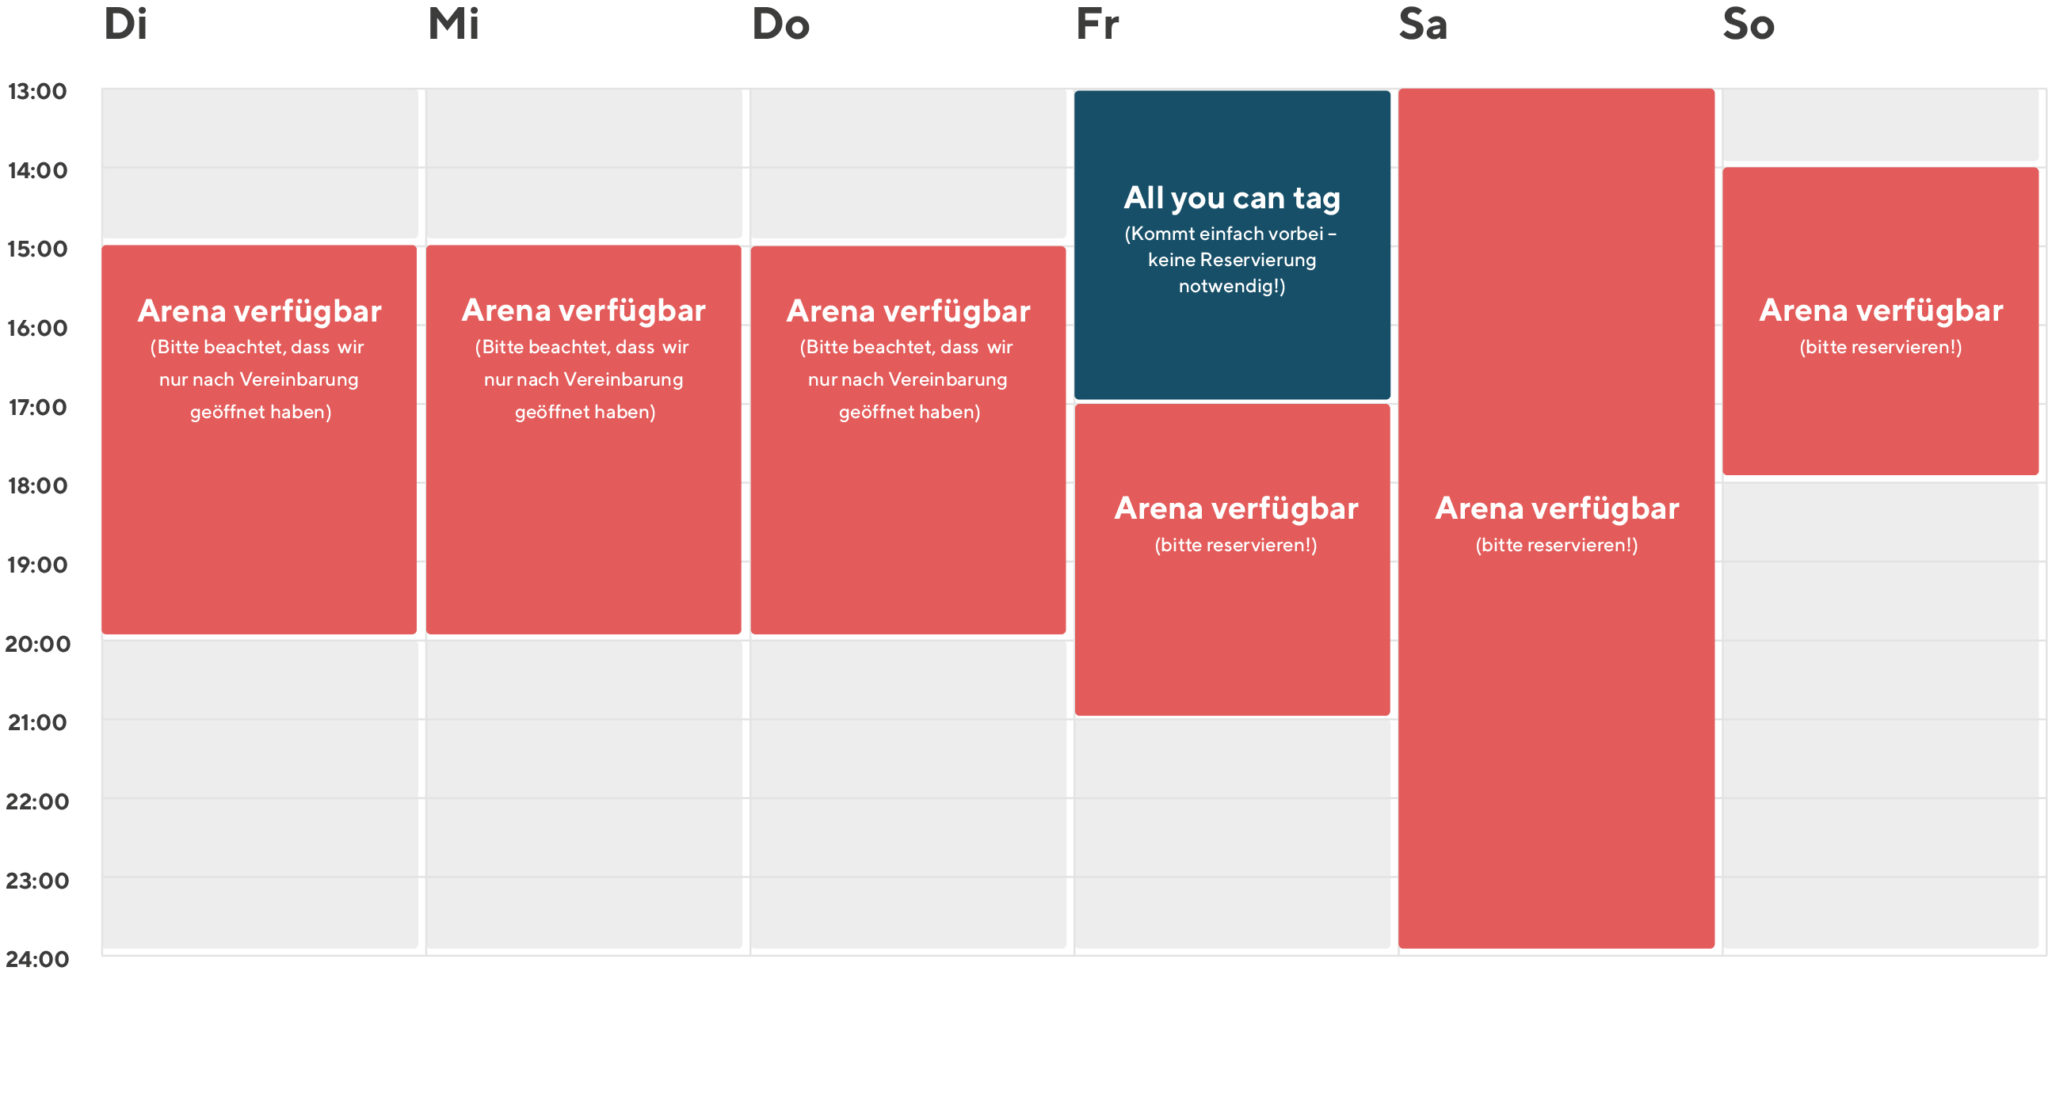Screen dimensions: 2048x1108
Task: Choose Friday evening Arena verfügbar slot
Action: (1232, 560)
